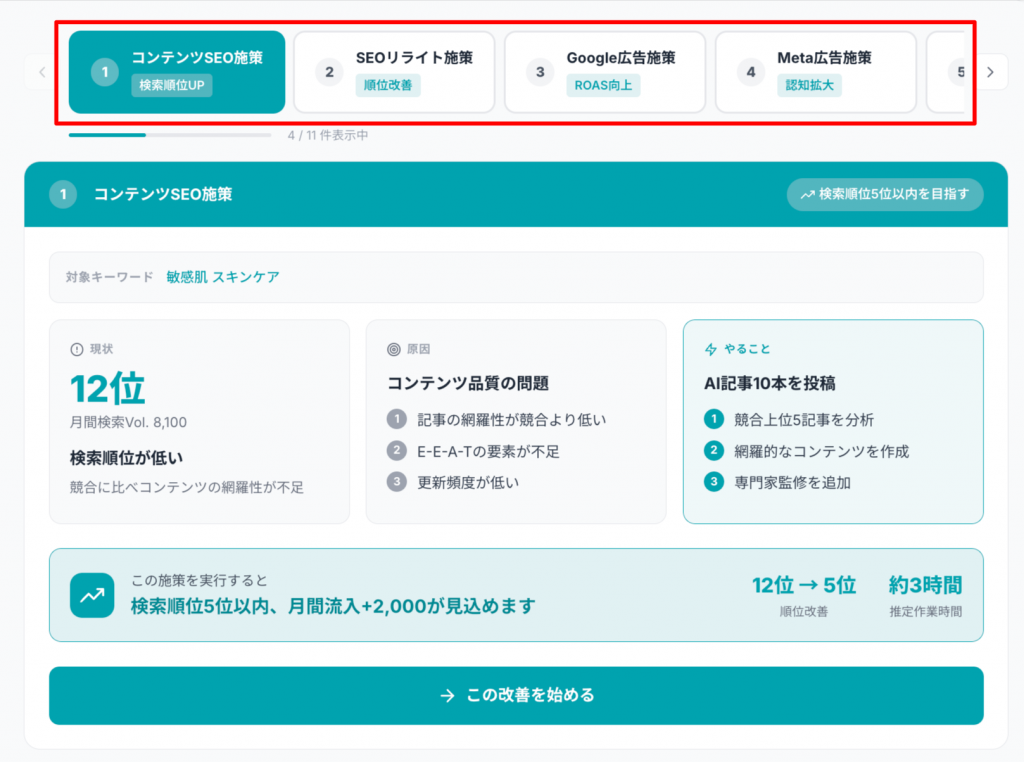The image size is (1024, 762).
Task: Click the target icon beside 原因
Action: click(393, 349)
